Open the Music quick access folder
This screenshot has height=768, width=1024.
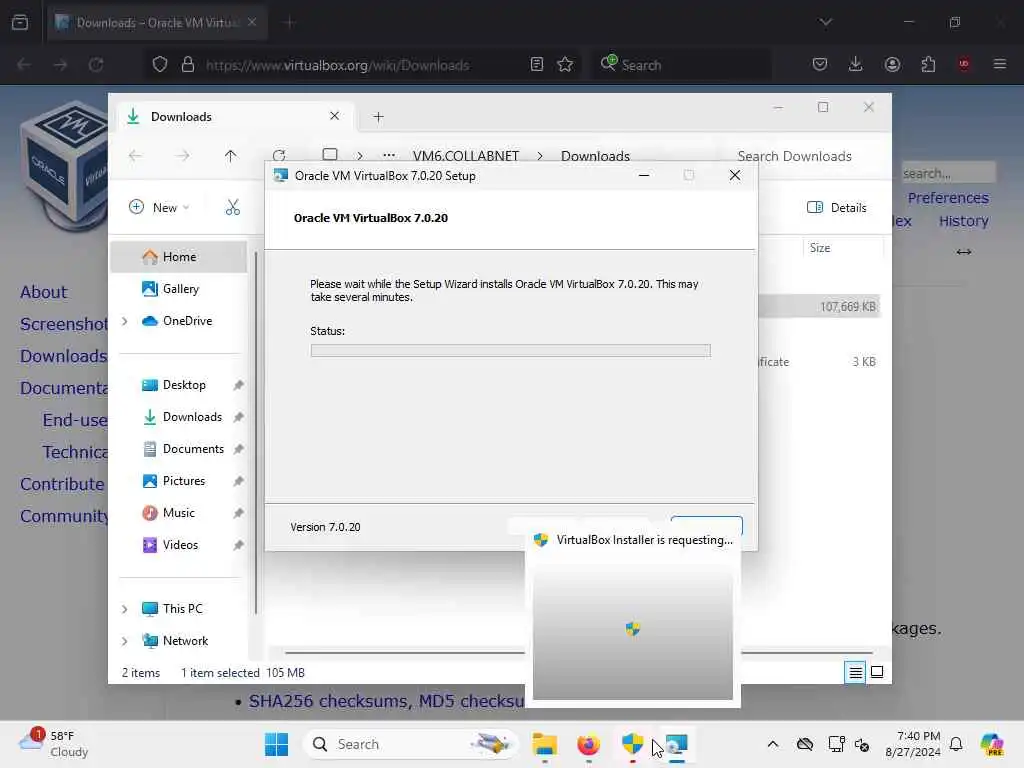178,513
